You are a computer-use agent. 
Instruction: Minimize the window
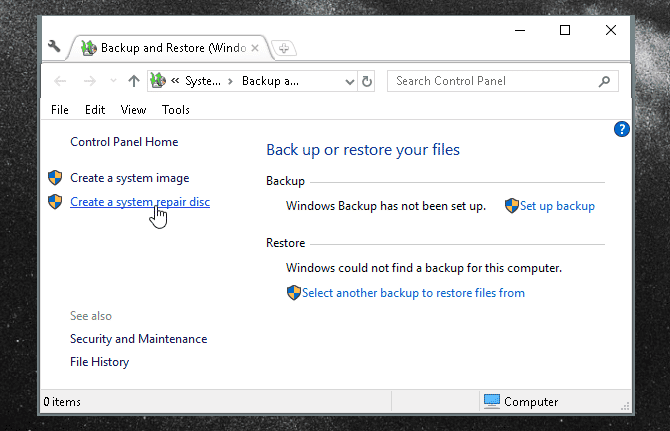coord(520,30)
